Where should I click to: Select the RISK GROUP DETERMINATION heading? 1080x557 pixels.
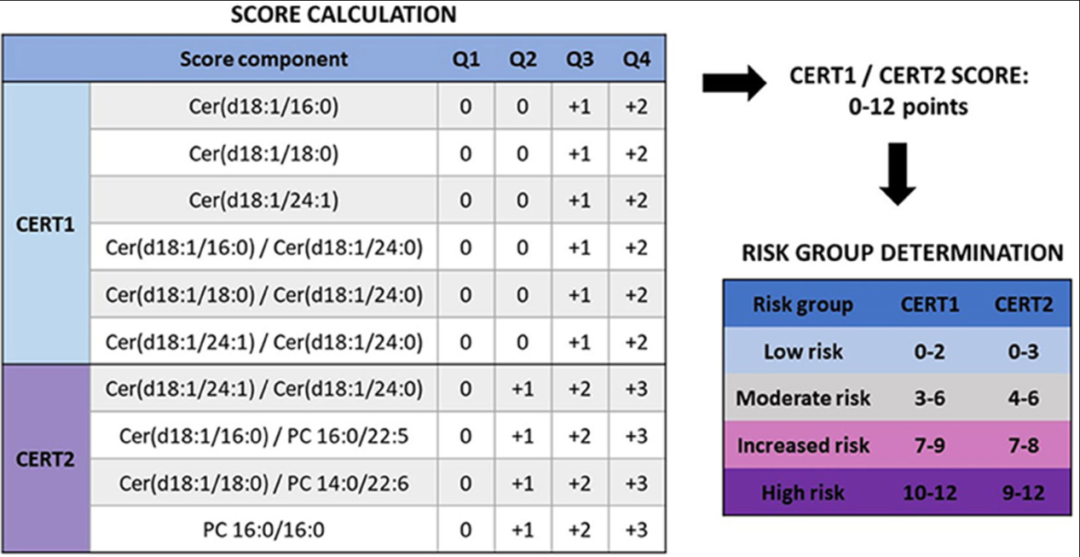[x=902, y=252]
